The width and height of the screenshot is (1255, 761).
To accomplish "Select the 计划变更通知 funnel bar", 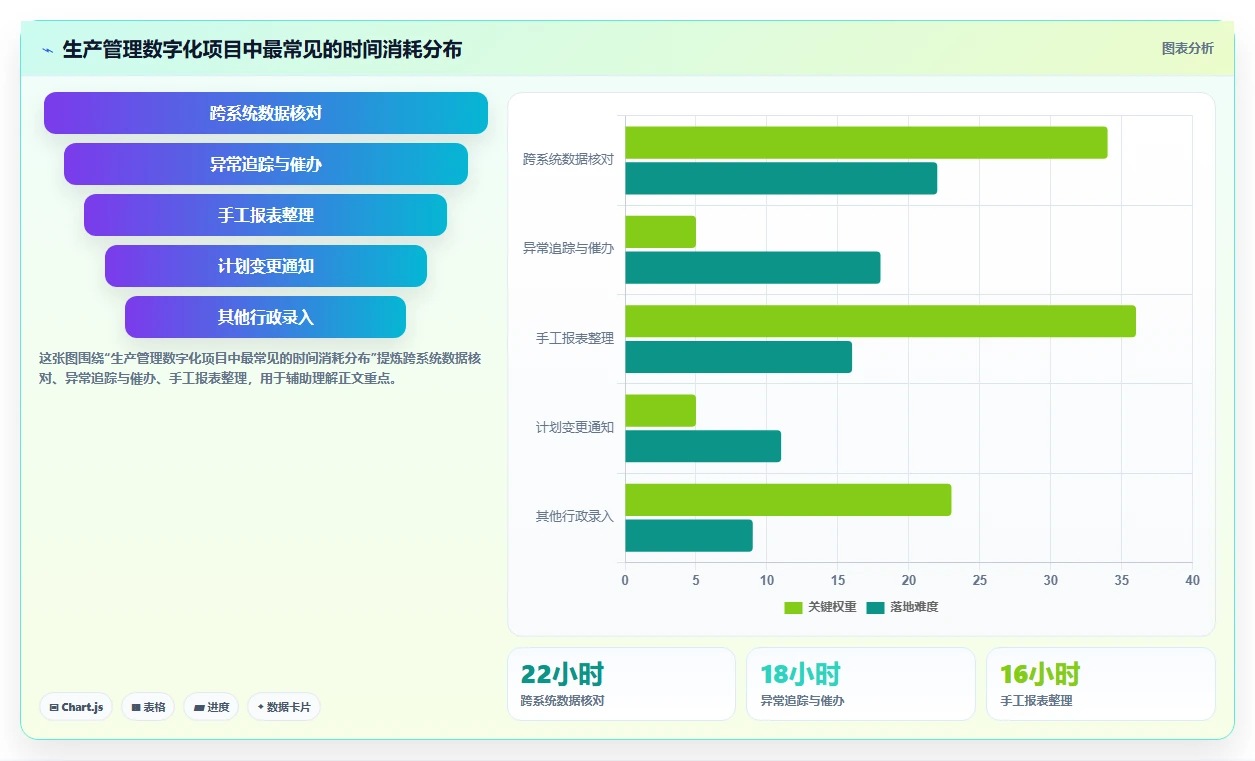I will [x=266, y=266].
